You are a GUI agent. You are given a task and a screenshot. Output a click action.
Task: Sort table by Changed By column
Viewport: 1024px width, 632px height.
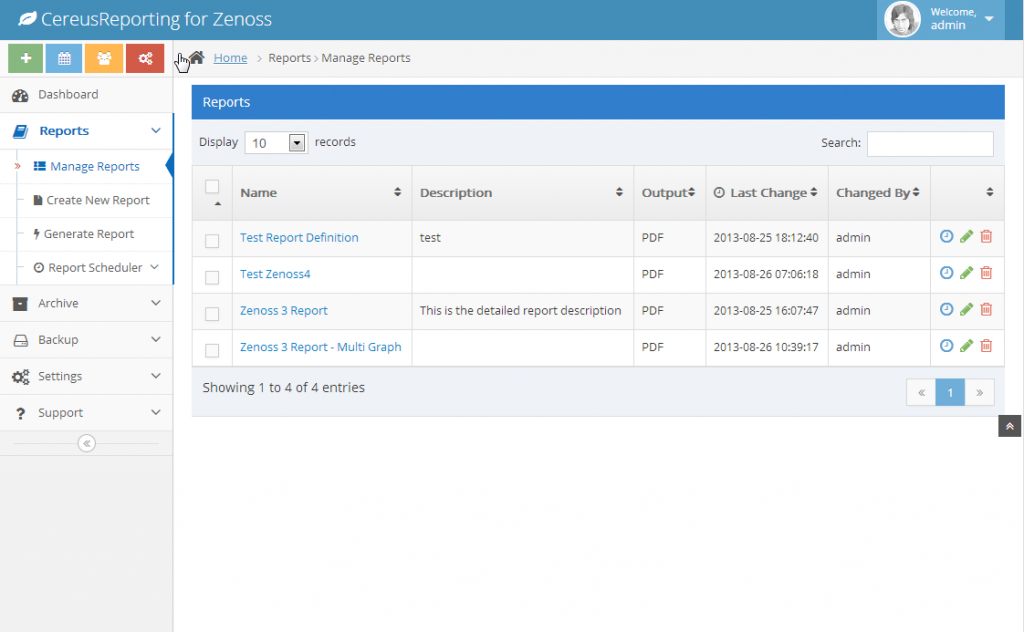(879, 193)
